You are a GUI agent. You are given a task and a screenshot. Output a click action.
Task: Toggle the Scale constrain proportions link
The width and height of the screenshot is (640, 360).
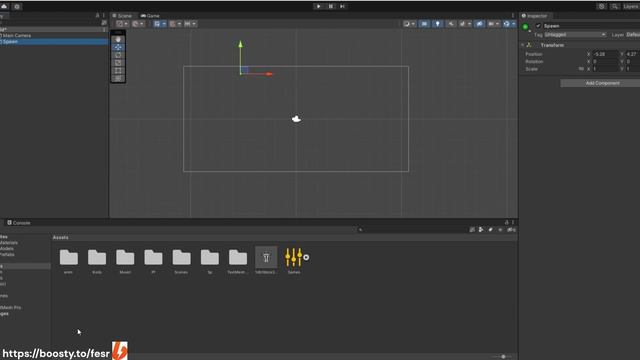[x=581, y=69]
